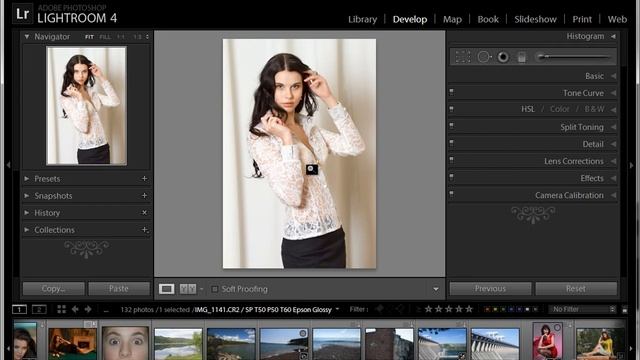Set Navigator zoom to FILL
The height and width of the screenshot is (360, 640).
[105, 37]
